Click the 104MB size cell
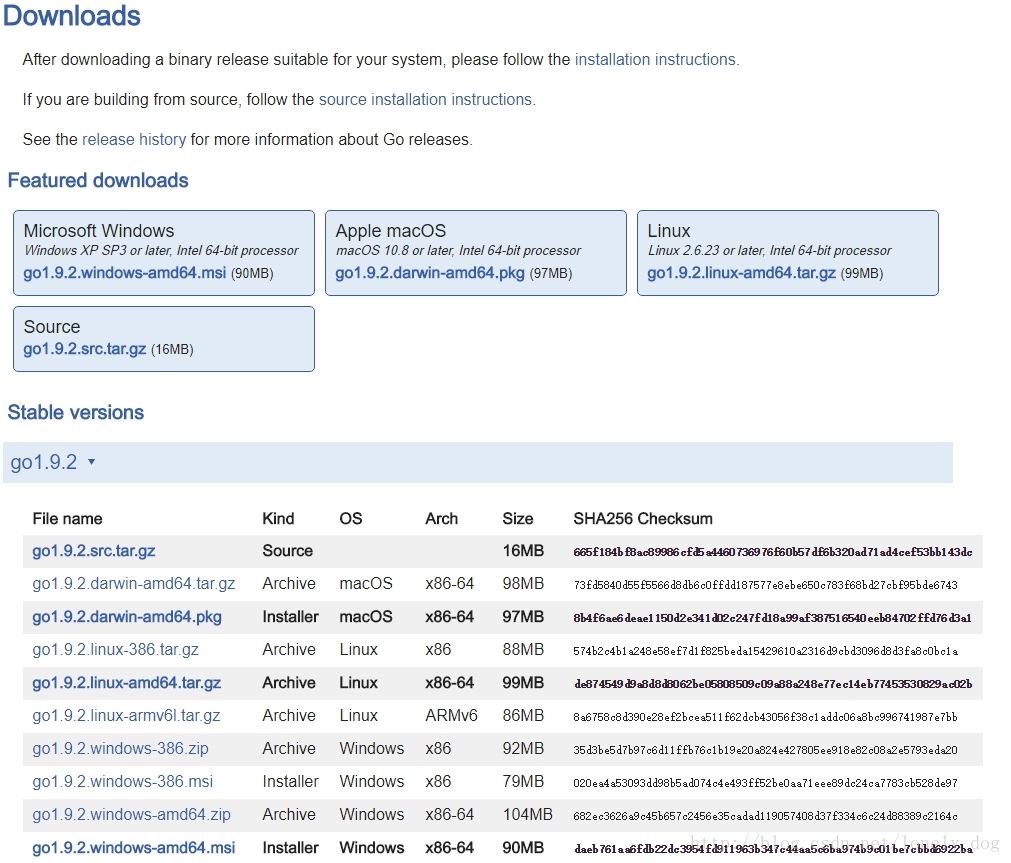 527,814
